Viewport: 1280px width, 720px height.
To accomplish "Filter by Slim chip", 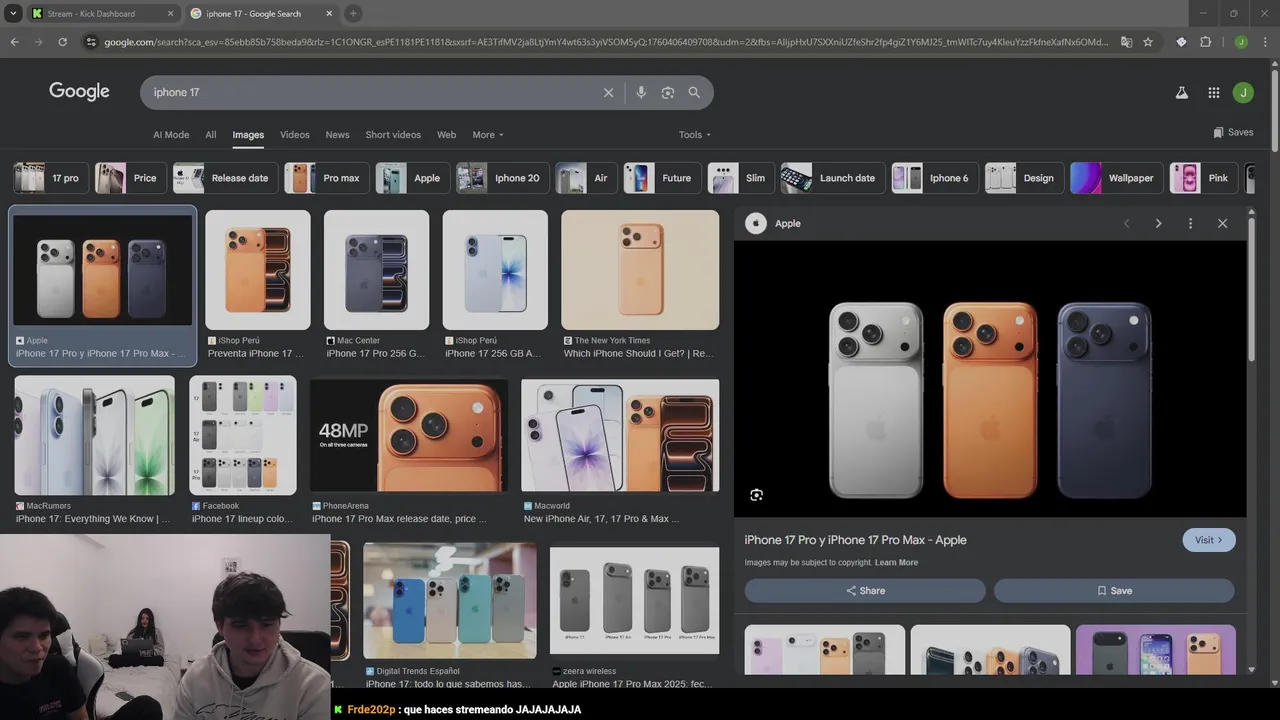I will (x=741, y=178).
